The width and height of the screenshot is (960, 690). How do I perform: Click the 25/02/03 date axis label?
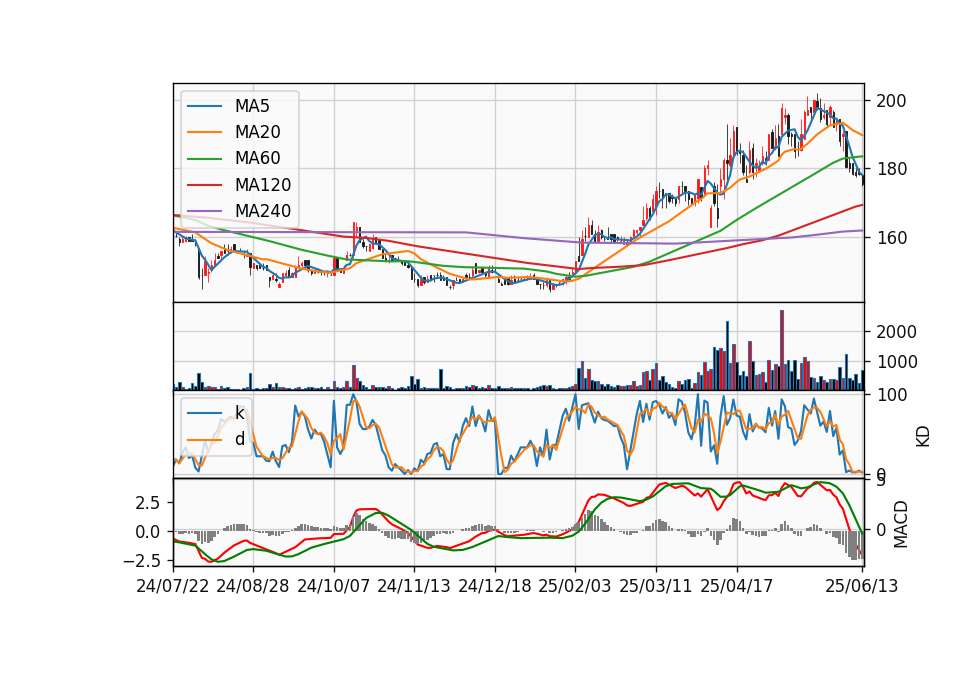click(x=575, y=586)
